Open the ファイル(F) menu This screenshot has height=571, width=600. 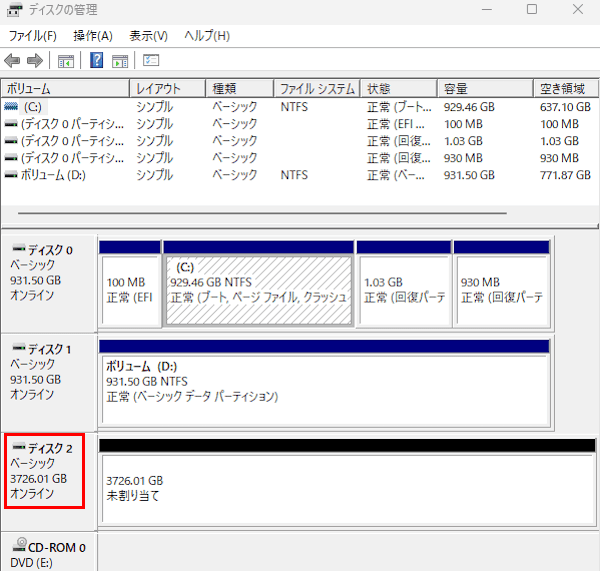point(33,36)
